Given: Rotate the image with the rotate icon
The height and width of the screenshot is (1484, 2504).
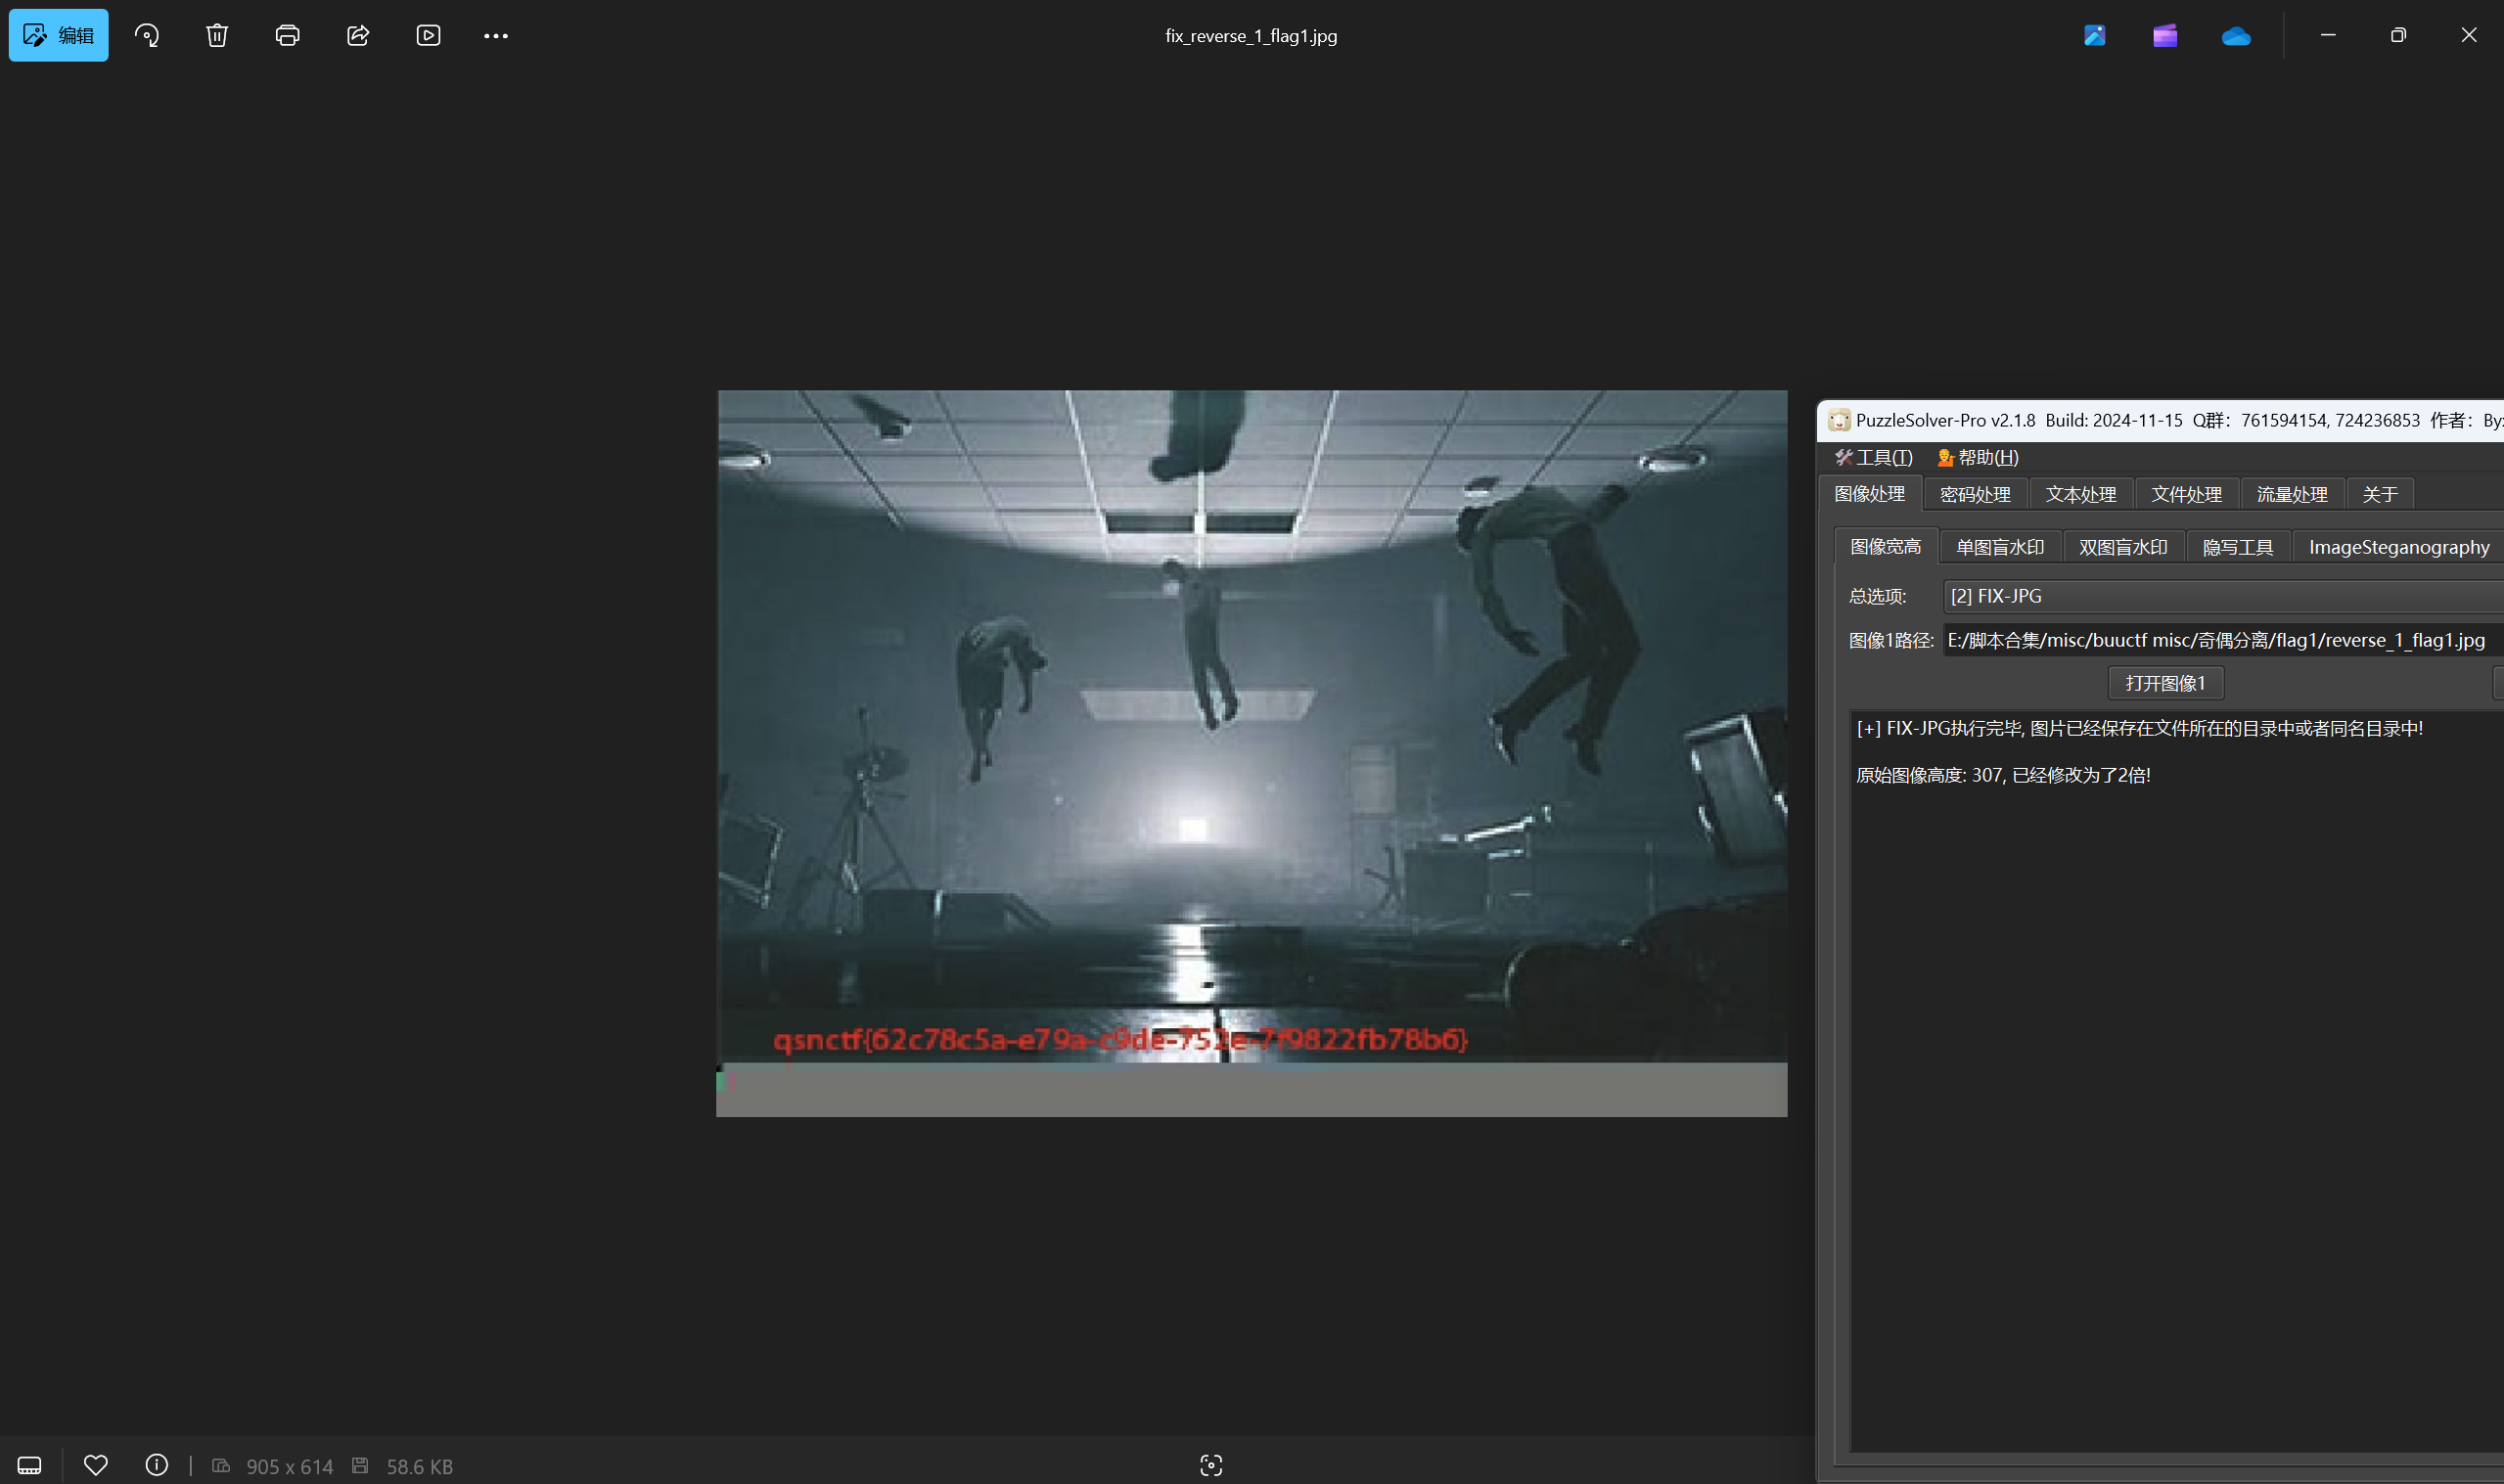Looking at the screenshot, I should (x=147, y=35).
